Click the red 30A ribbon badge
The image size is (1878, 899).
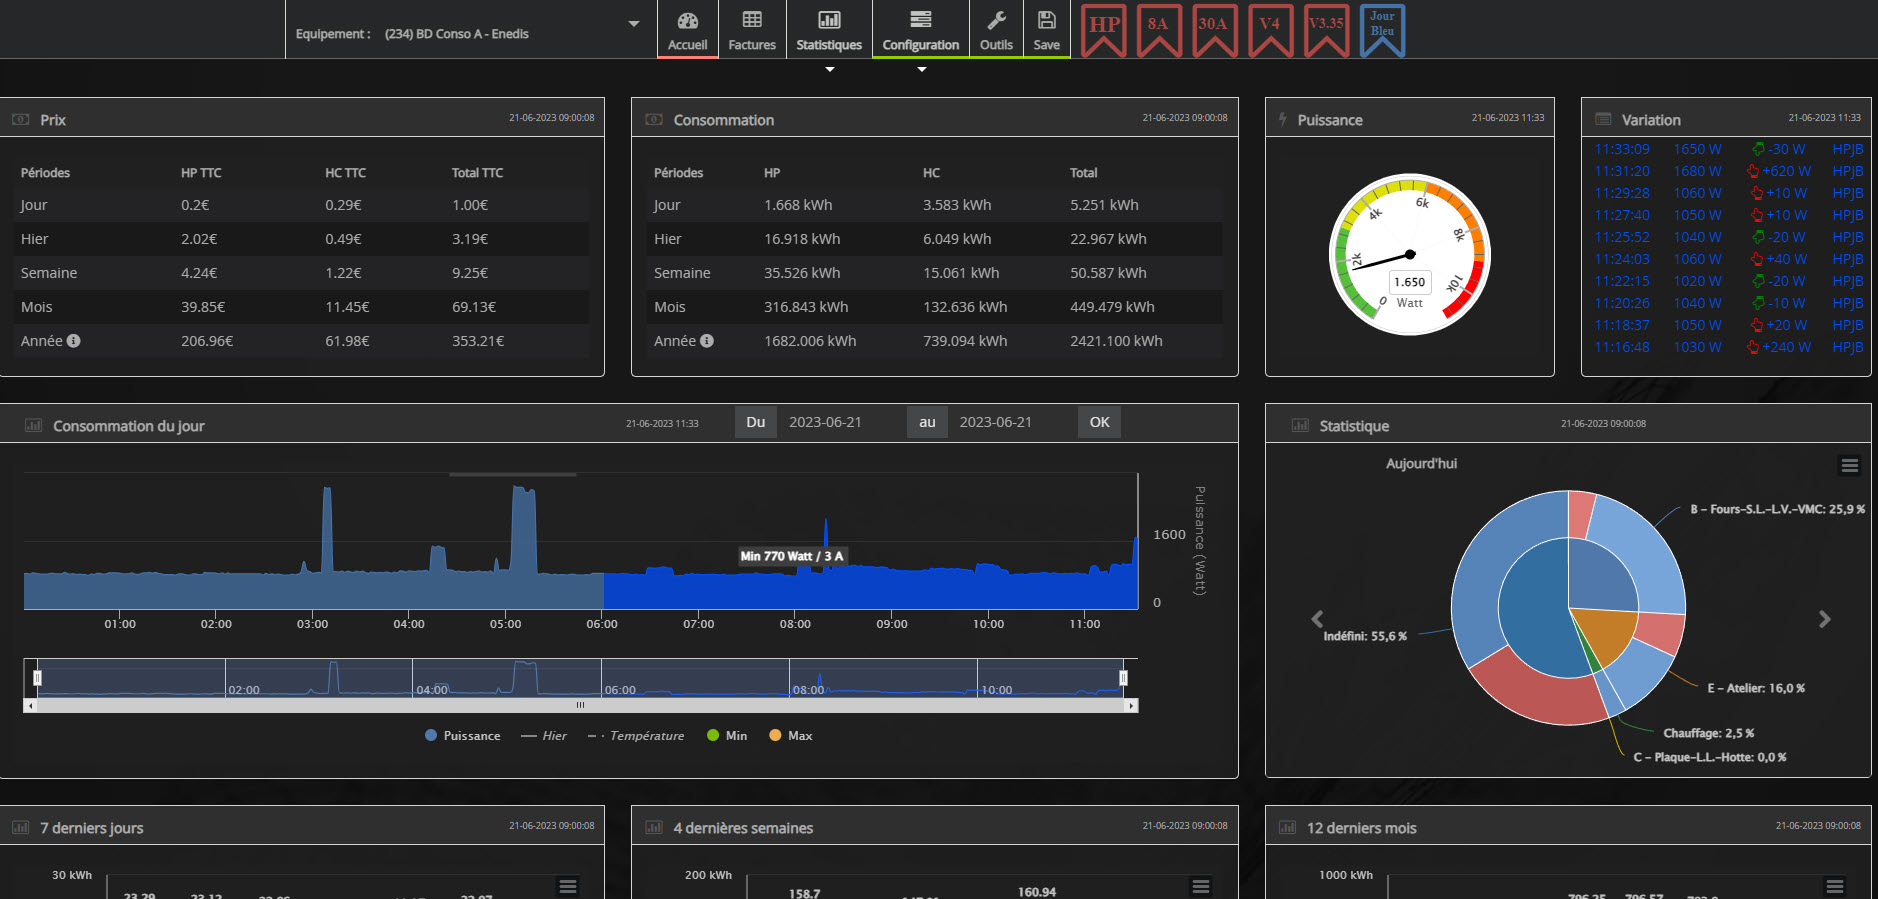tap(1213, 30)
